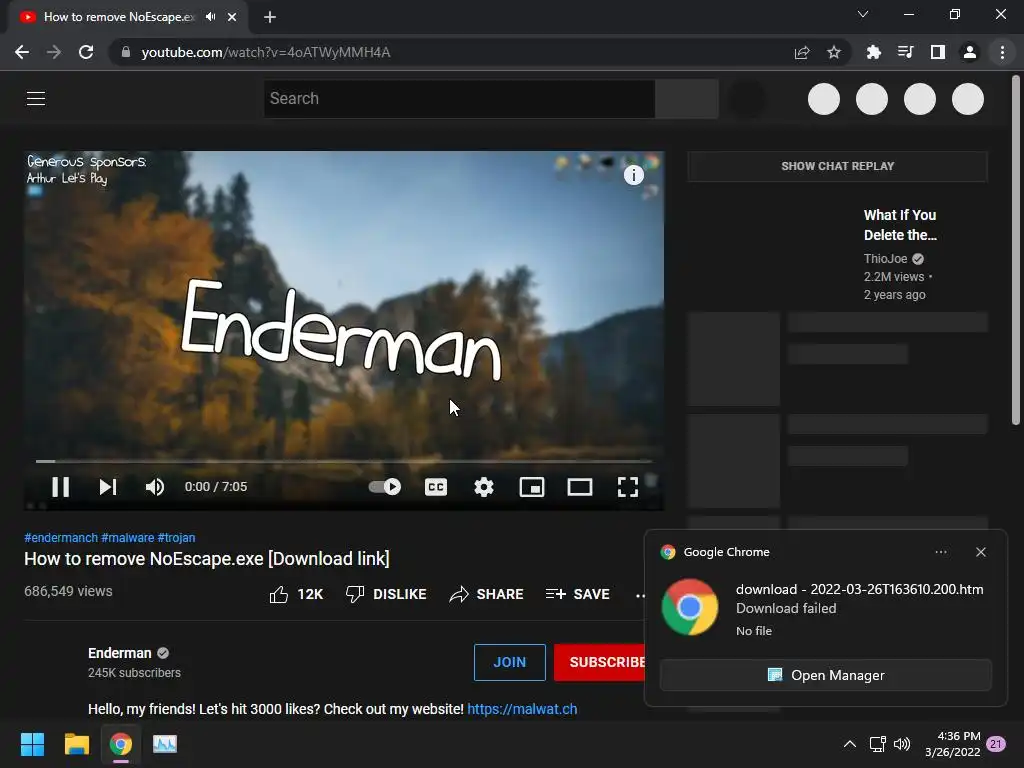The height and width of the screenshot is (768, 1024).
Task: Enter fullscreen mode
Action: point(628,487)
